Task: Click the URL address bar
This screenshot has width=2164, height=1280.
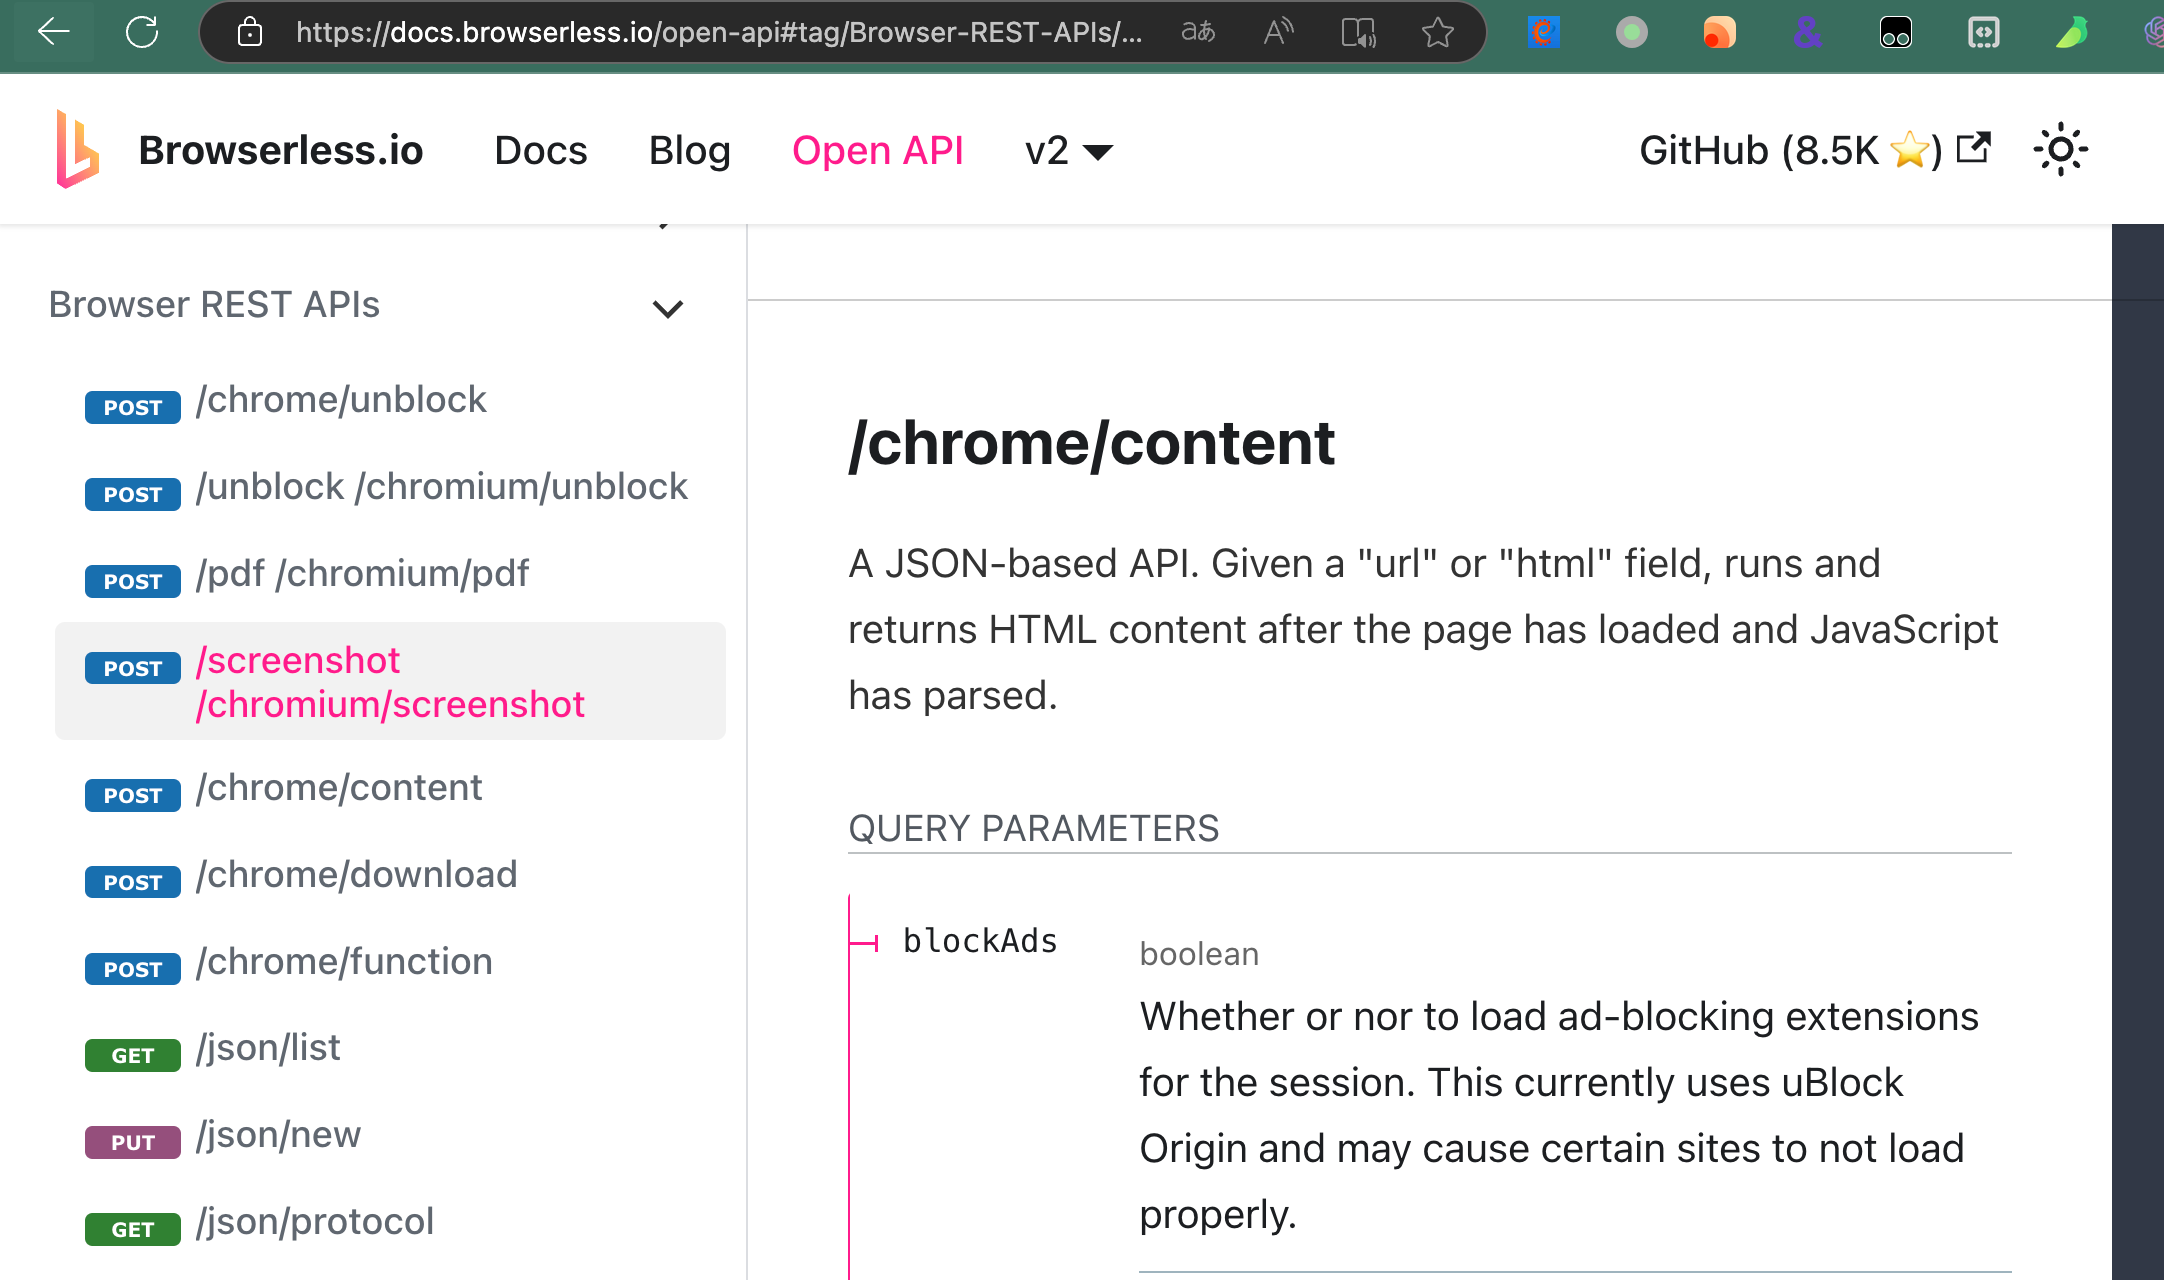Action: (x=718, y=32)
